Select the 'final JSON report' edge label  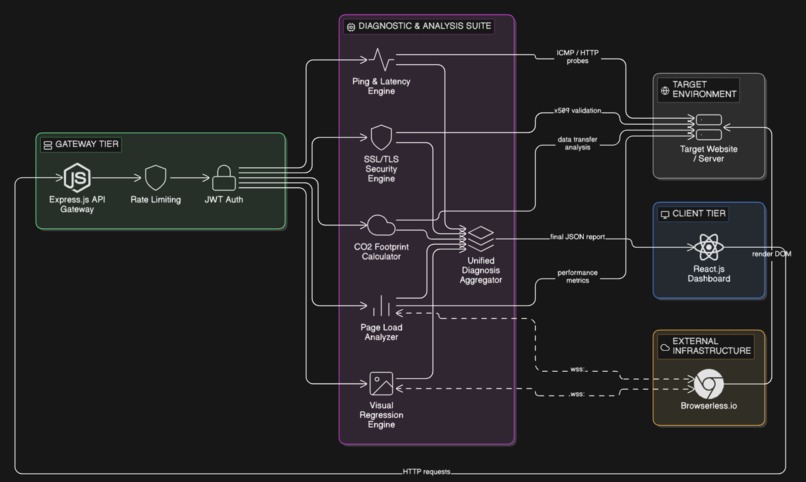click(577, 237)
